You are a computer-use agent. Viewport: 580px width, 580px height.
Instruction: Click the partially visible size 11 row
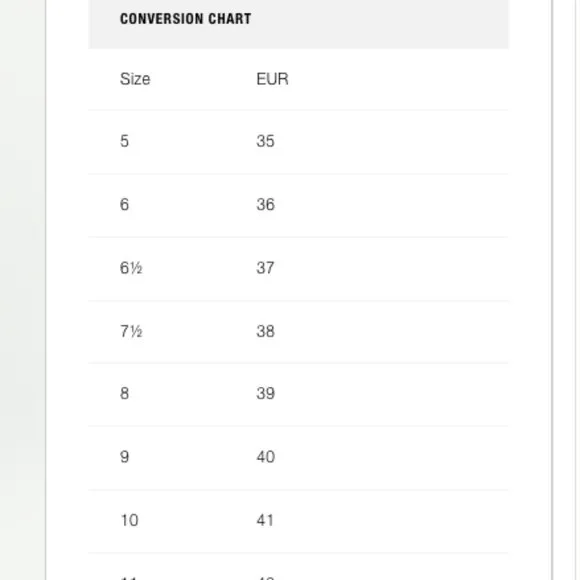click(x=298, y=567)
